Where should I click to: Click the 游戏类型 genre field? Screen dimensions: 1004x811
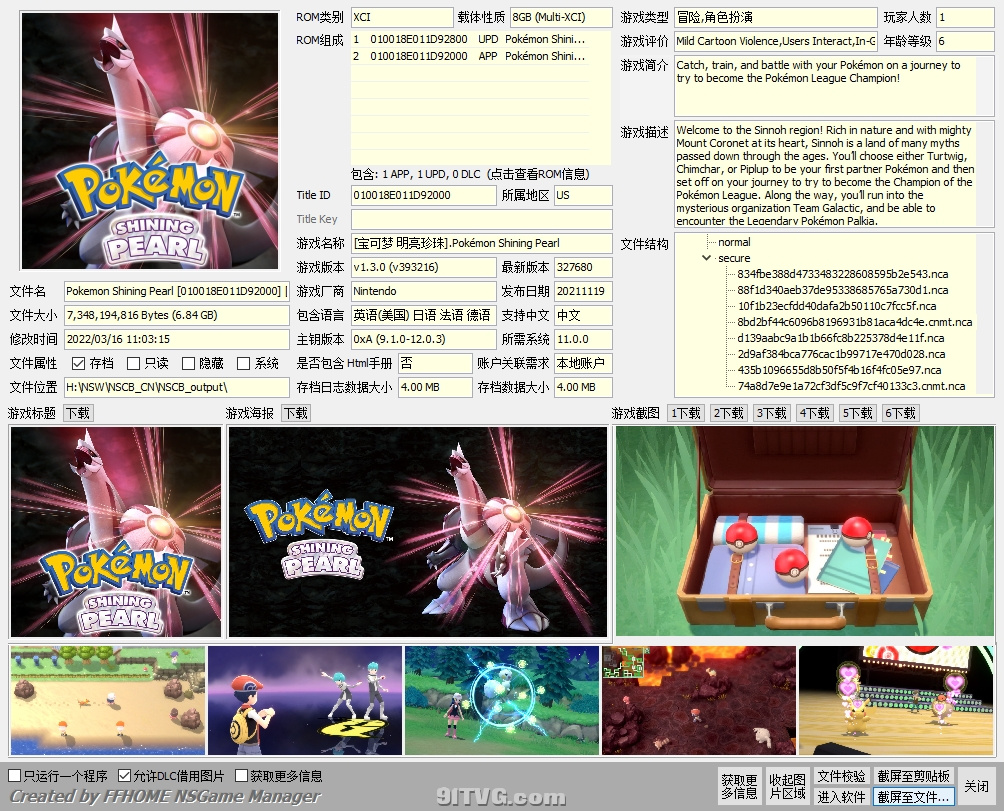click(x=775, y=17)
